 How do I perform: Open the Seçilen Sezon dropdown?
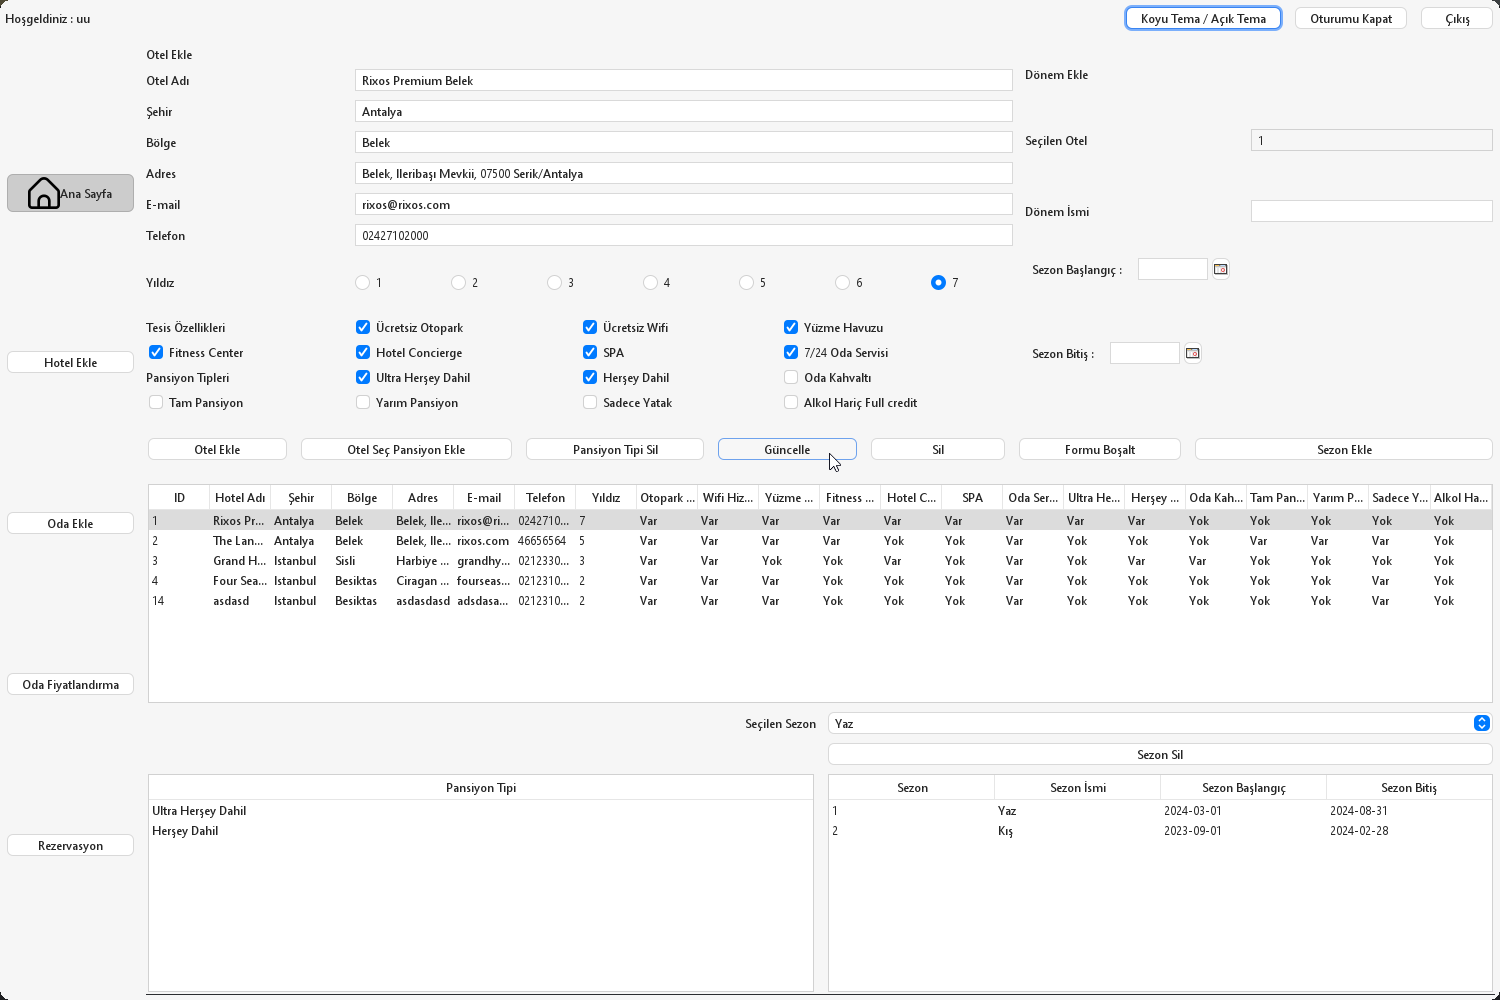pos(1160,723)
